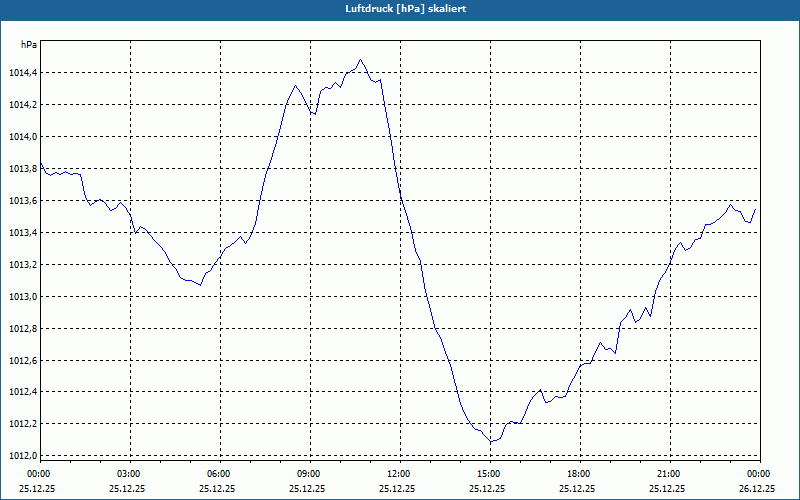Pick the 1013,2 y-axis tick label

(23, 265)
